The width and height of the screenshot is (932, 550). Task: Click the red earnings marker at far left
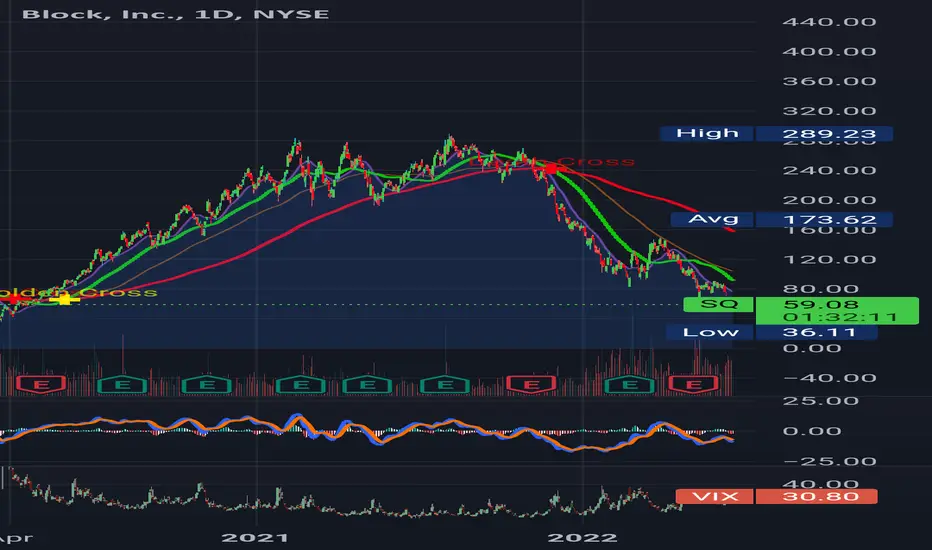41,385
